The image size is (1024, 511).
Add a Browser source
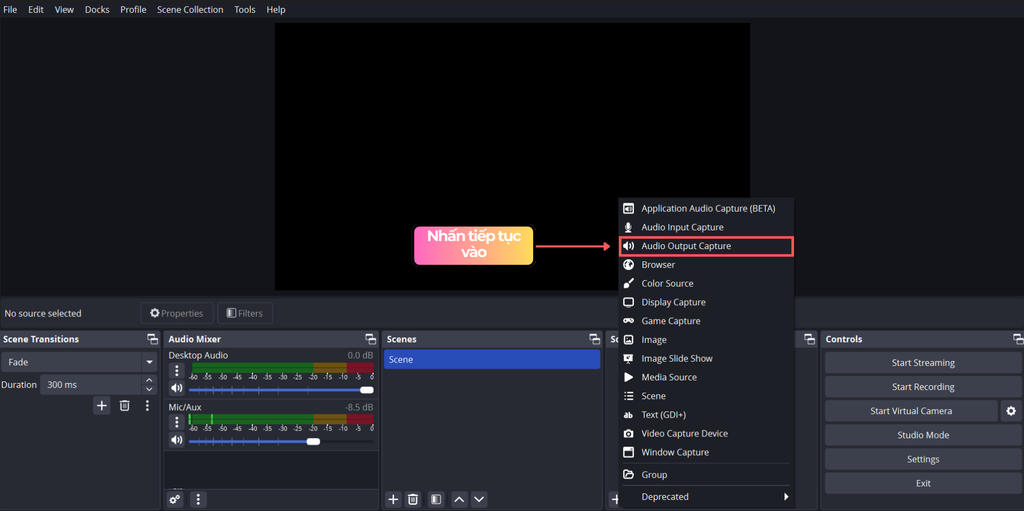(x=706, y=265)
